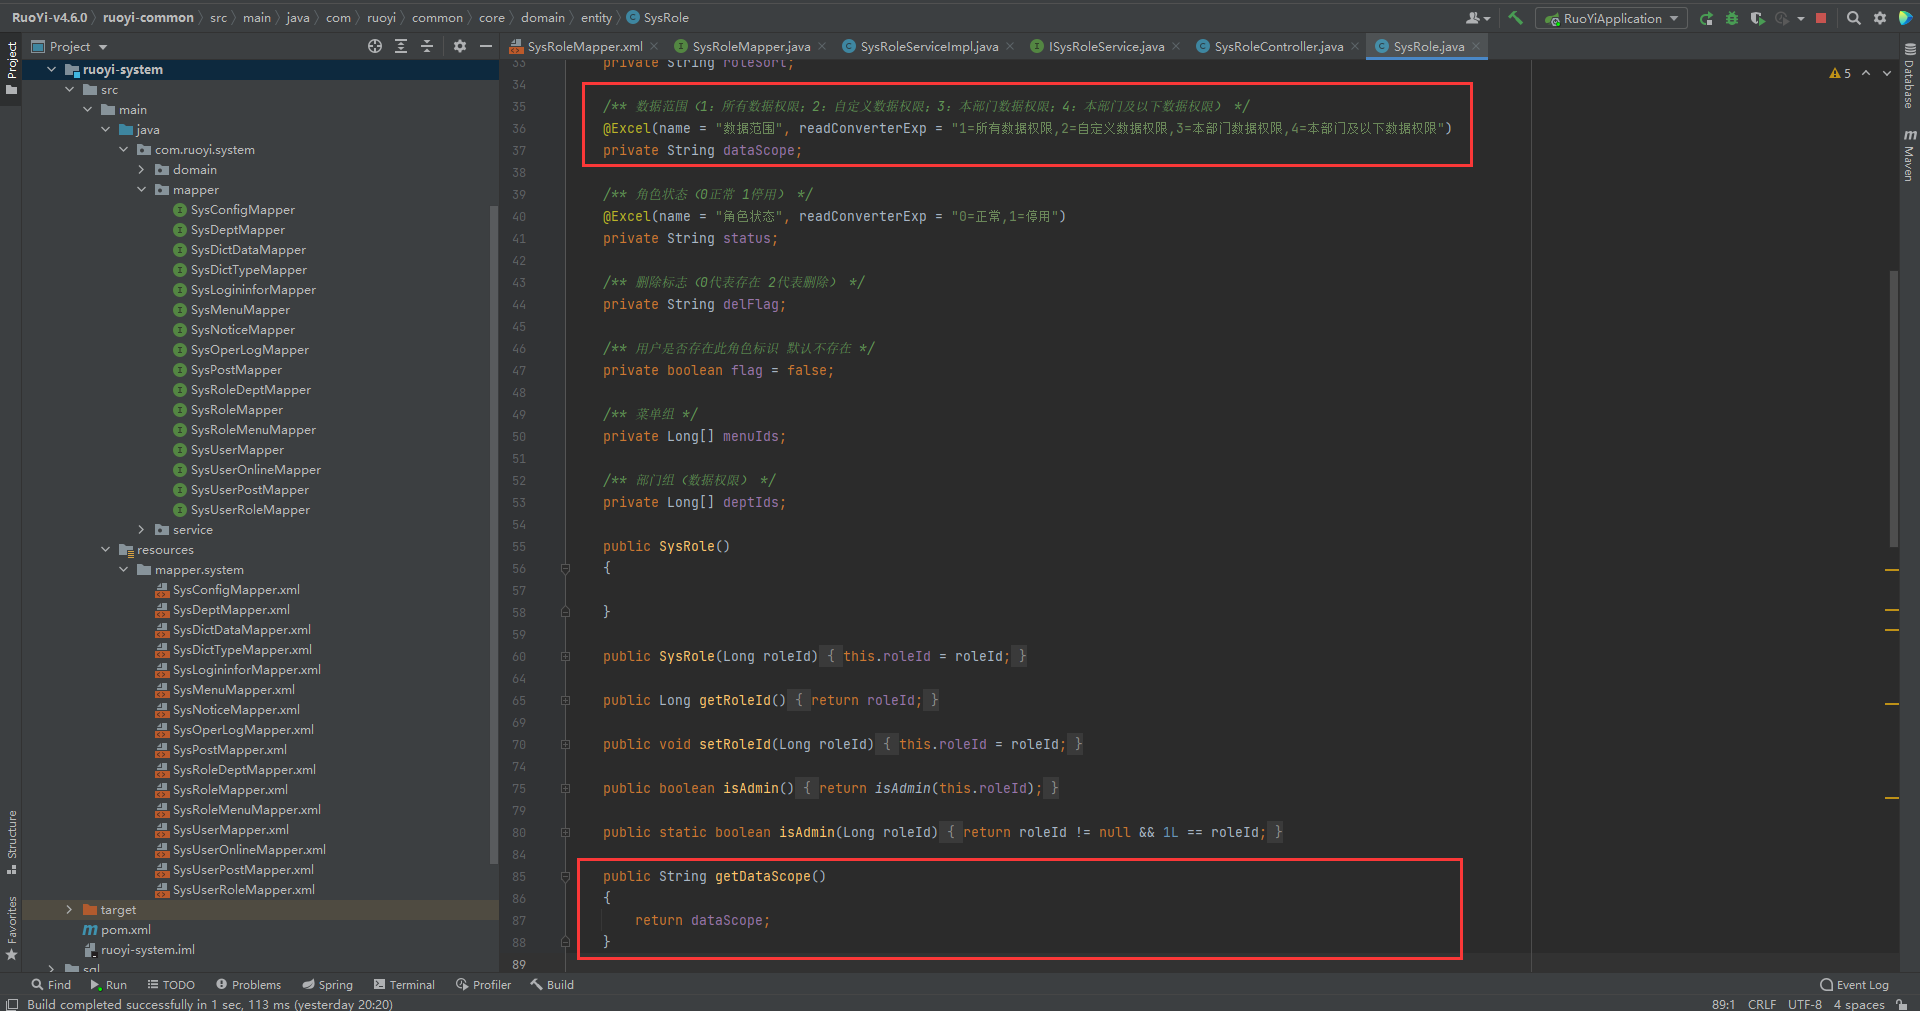1920x1011 pixels.
Task: Collapse the resources folder
Action: 106,550
